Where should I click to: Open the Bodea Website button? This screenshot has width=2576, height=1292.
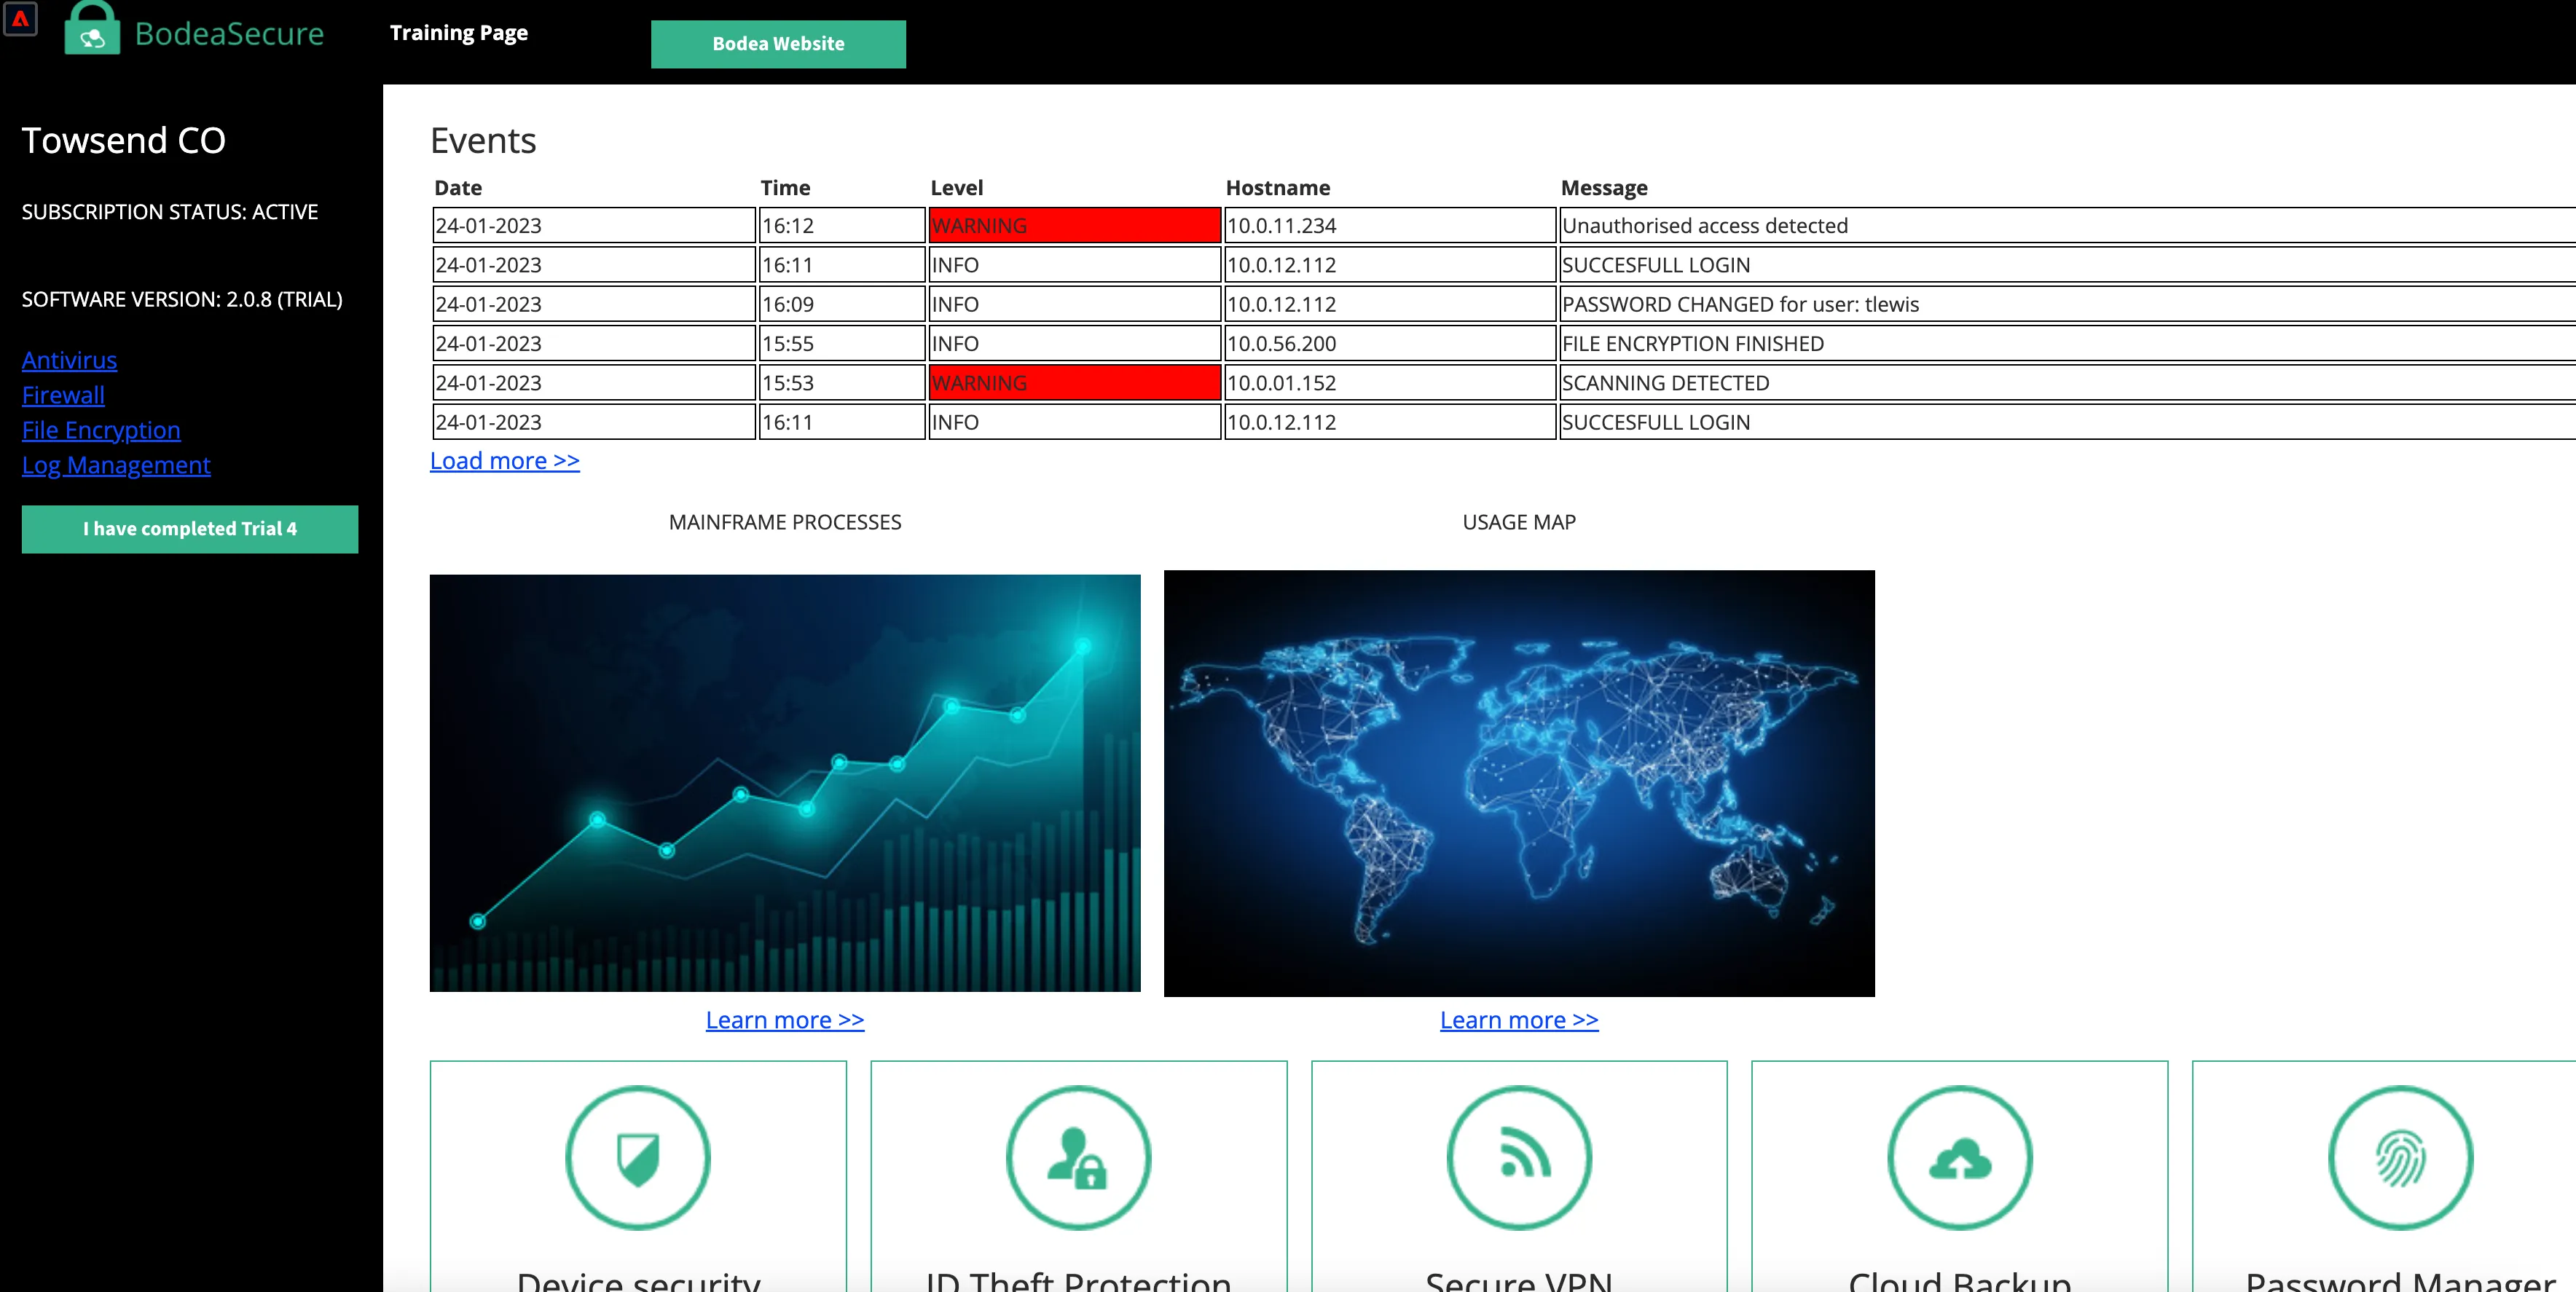click(778, 44)
